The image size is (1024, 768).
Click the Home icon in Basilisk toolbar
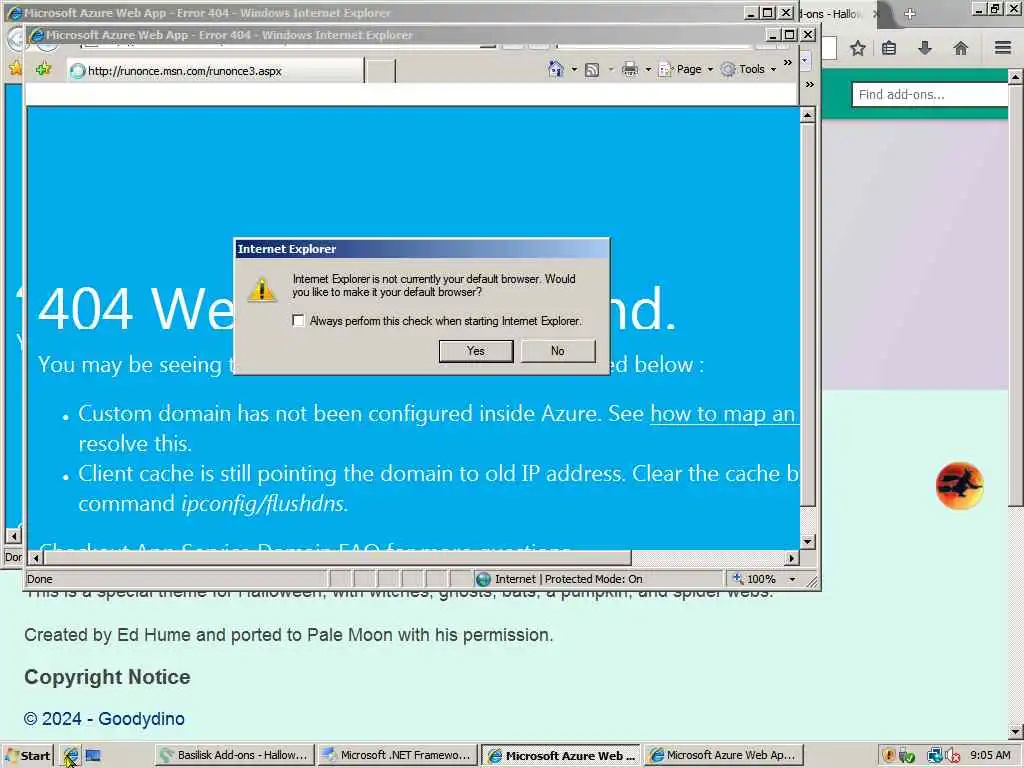coord(961,48)
